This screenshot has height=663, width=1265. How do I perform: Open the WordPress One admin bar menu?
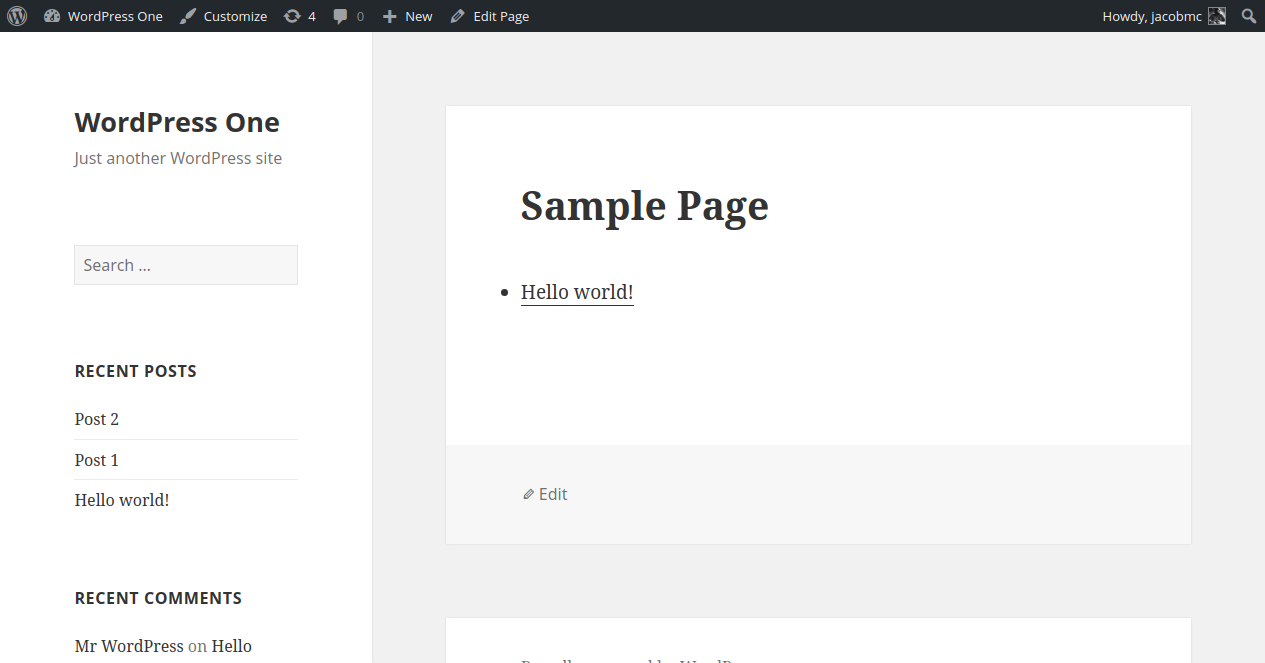[x=115, y=16]
